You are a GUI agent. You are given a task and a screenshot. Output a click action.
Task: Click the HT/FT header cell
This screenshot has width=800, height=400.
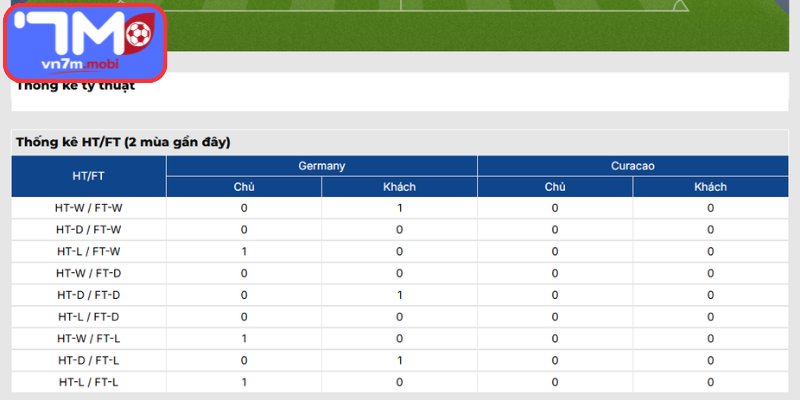89,176
